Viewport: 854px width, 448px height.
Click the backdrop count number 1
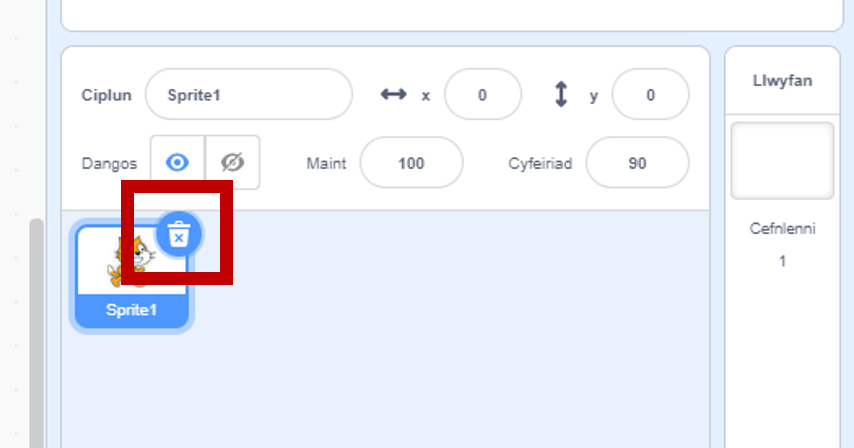click(782, 261)
